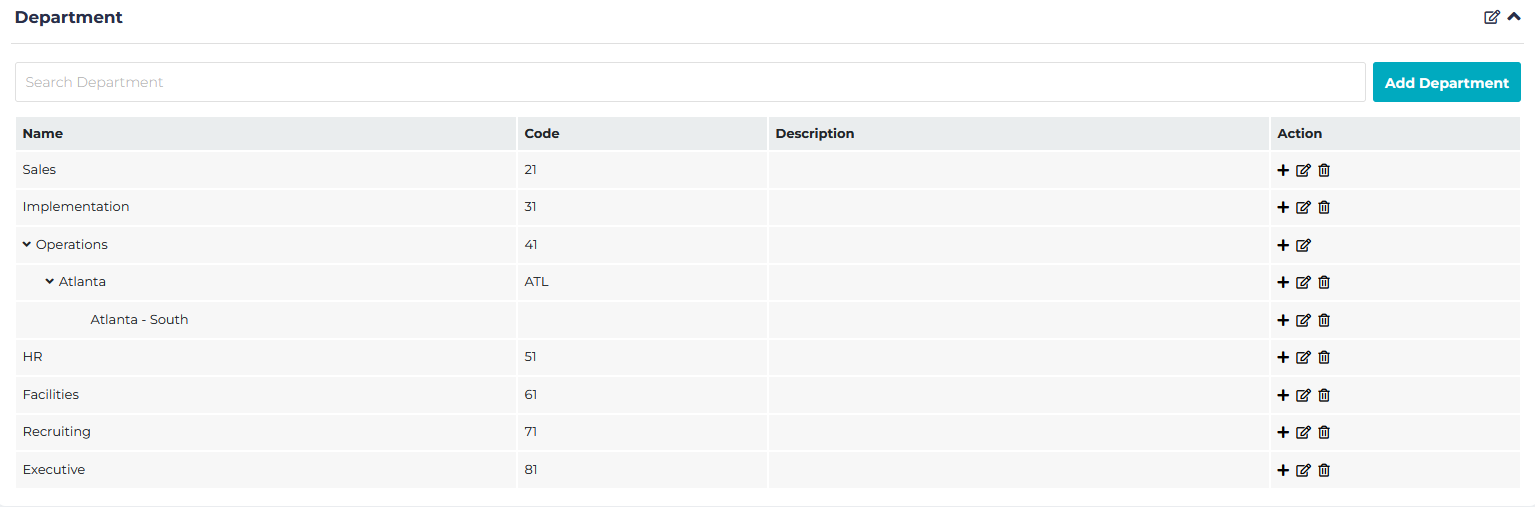Collapse the Operations tree node

tap(27, 244)
